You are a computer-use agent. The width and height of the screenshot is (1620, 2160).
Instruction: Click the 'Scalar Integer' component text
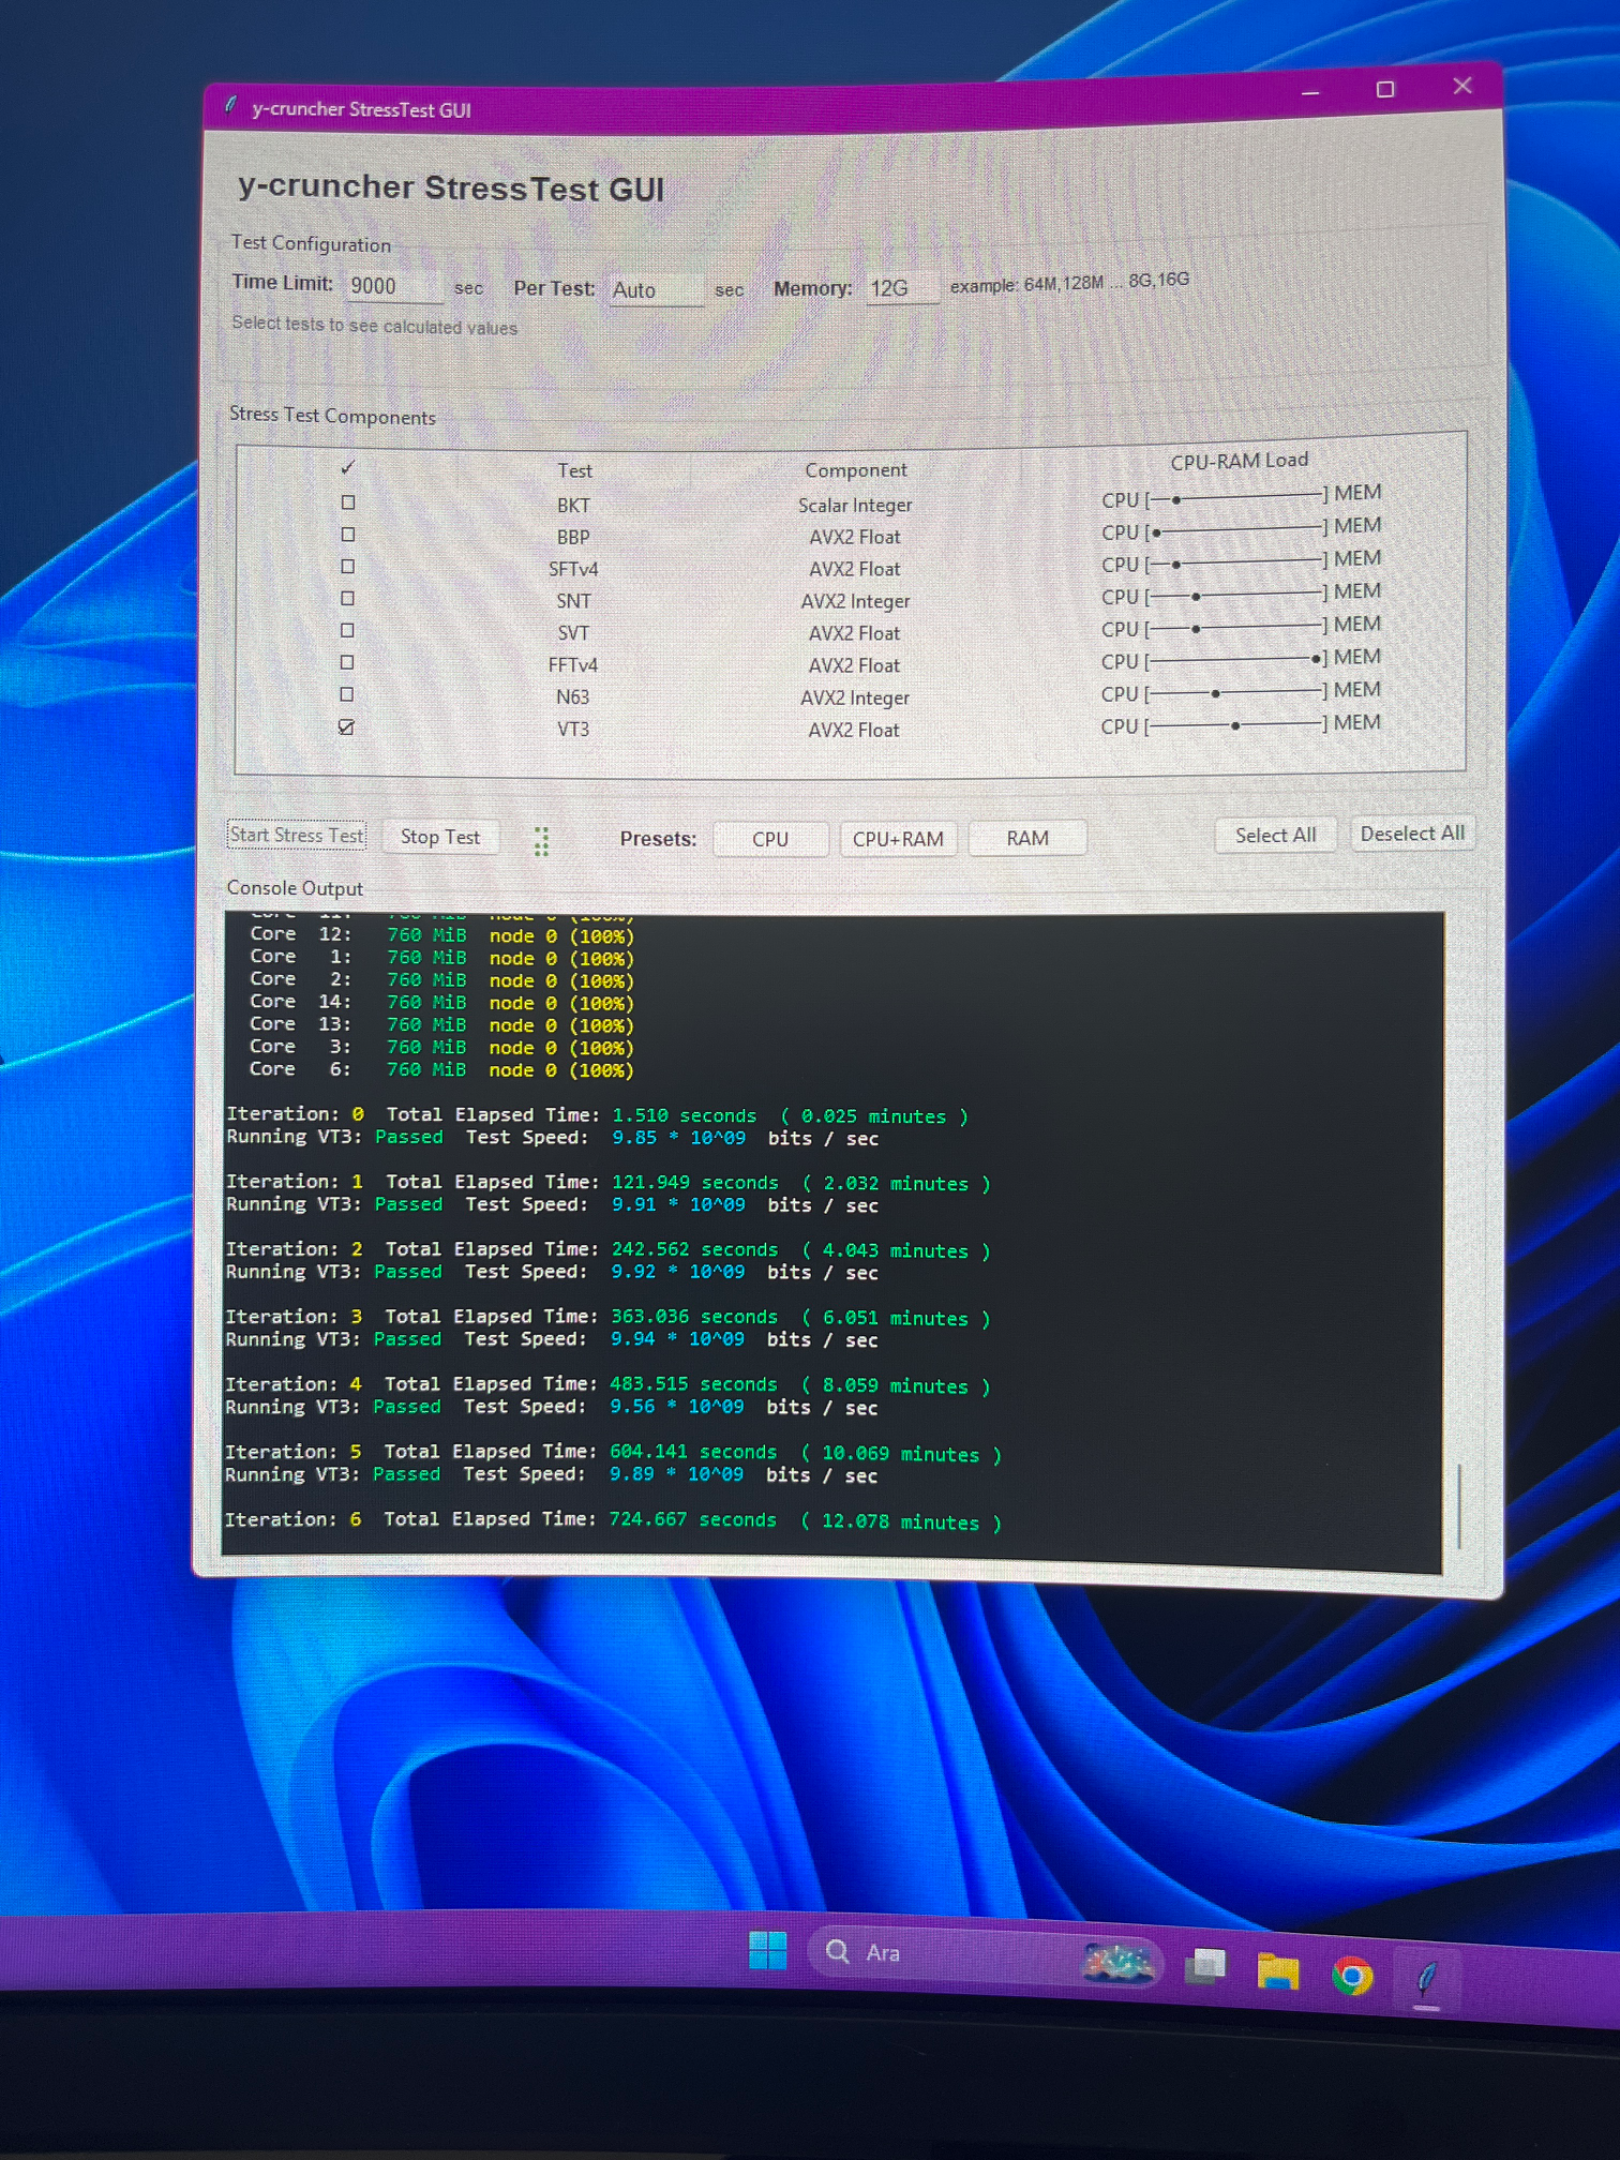(855, 505)
